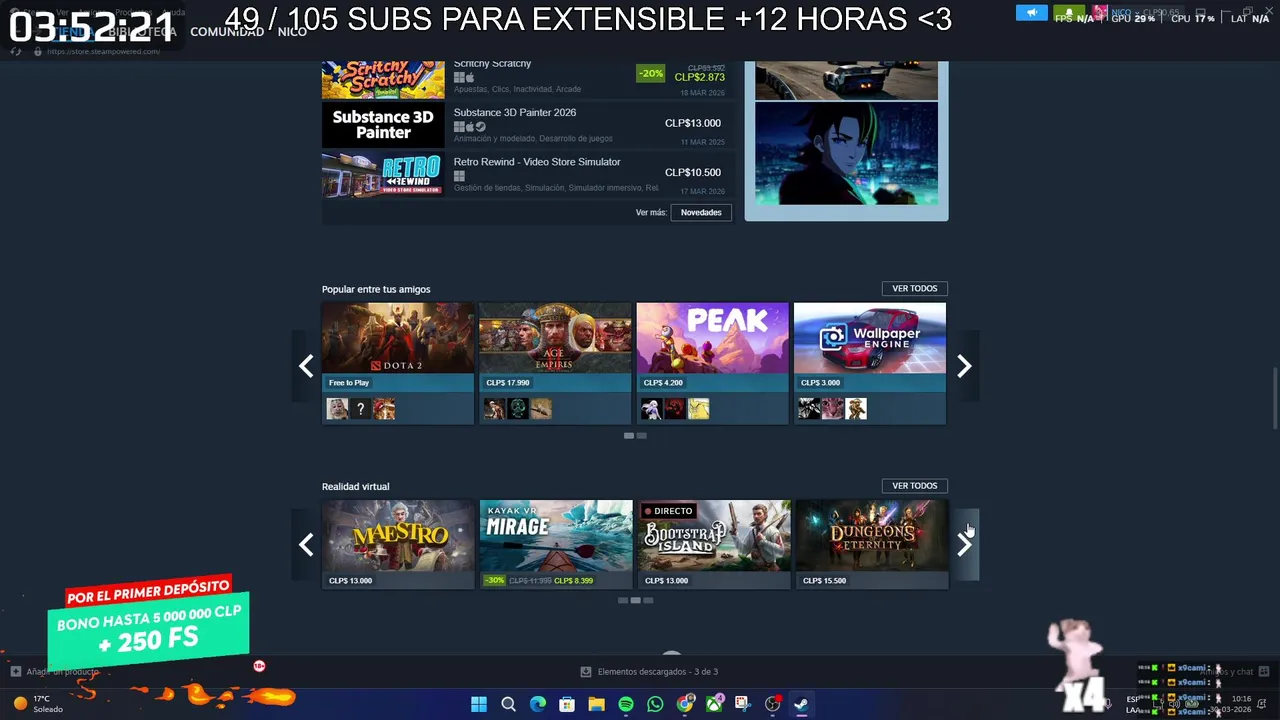Go to next Realidad virtual games
Screen dimensions: 1280x720
964,544
